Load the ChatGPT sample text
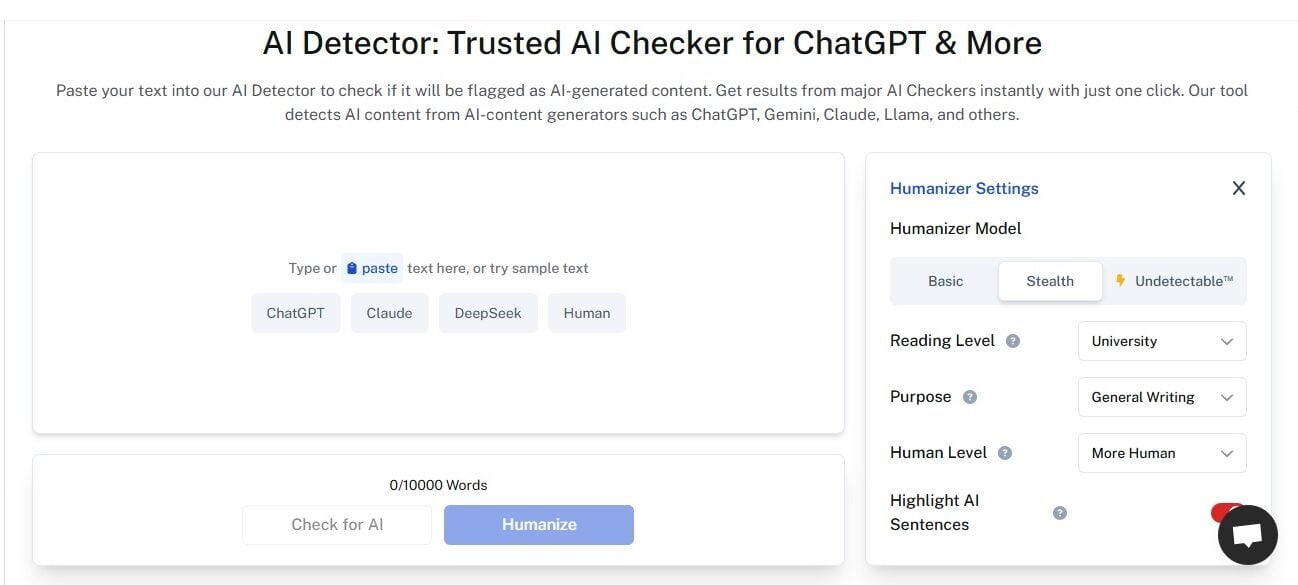 tap(295, 313)
